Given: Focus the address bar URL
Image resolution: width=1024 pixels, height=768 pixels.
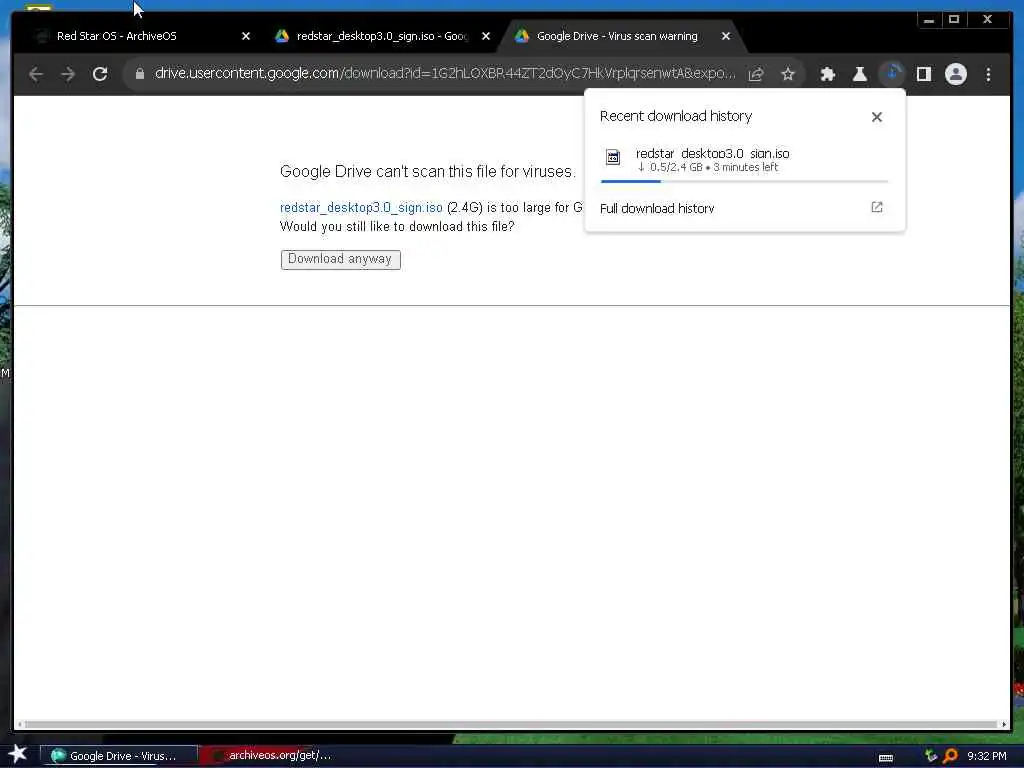Looking at the screenshot, I should (444, 74).
